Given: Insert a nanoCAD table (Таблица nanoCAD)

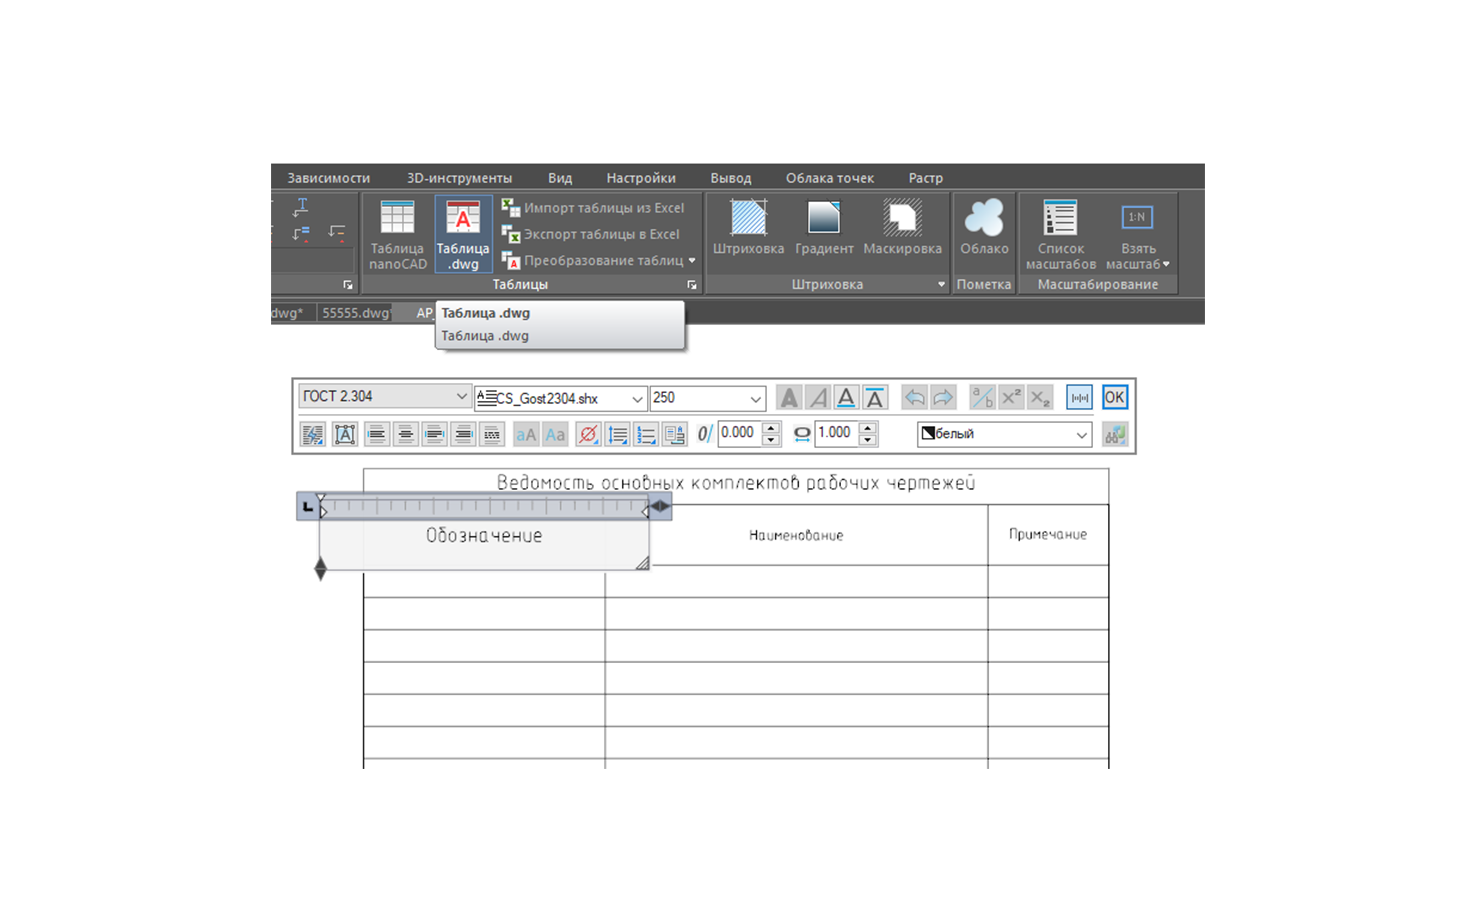Looking at the screenshot, I should (x=397, y=235).
